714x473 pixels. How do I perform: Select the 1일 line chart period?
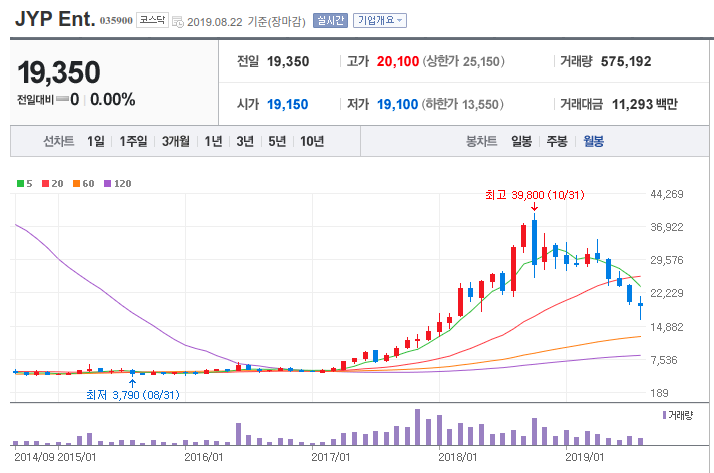pos(96,142)
